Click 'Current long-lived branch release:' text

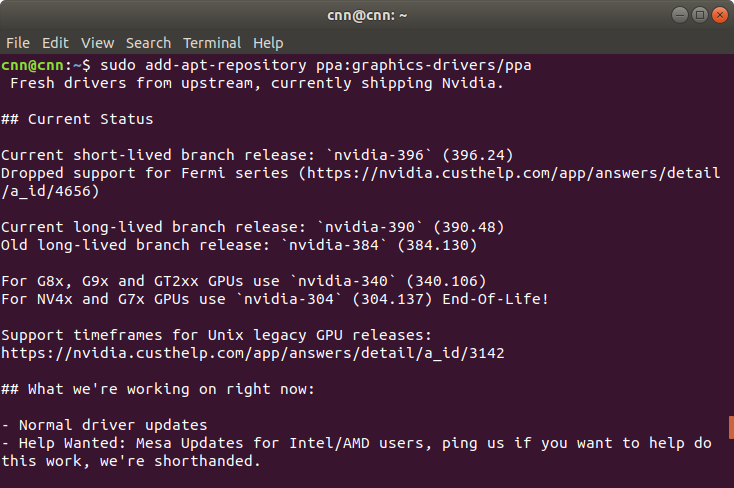coord(154,227)
